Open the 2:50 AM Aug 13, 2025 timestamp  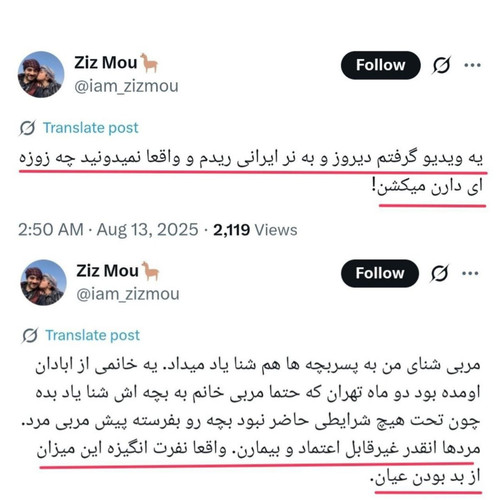(x=108, y=230)
